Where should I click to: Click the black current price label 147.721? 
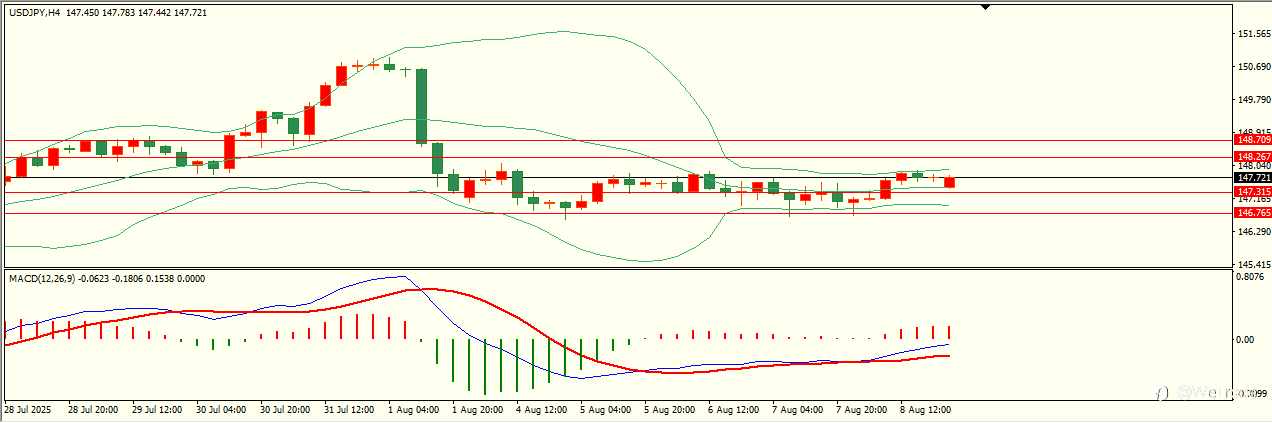(1253, 178)
